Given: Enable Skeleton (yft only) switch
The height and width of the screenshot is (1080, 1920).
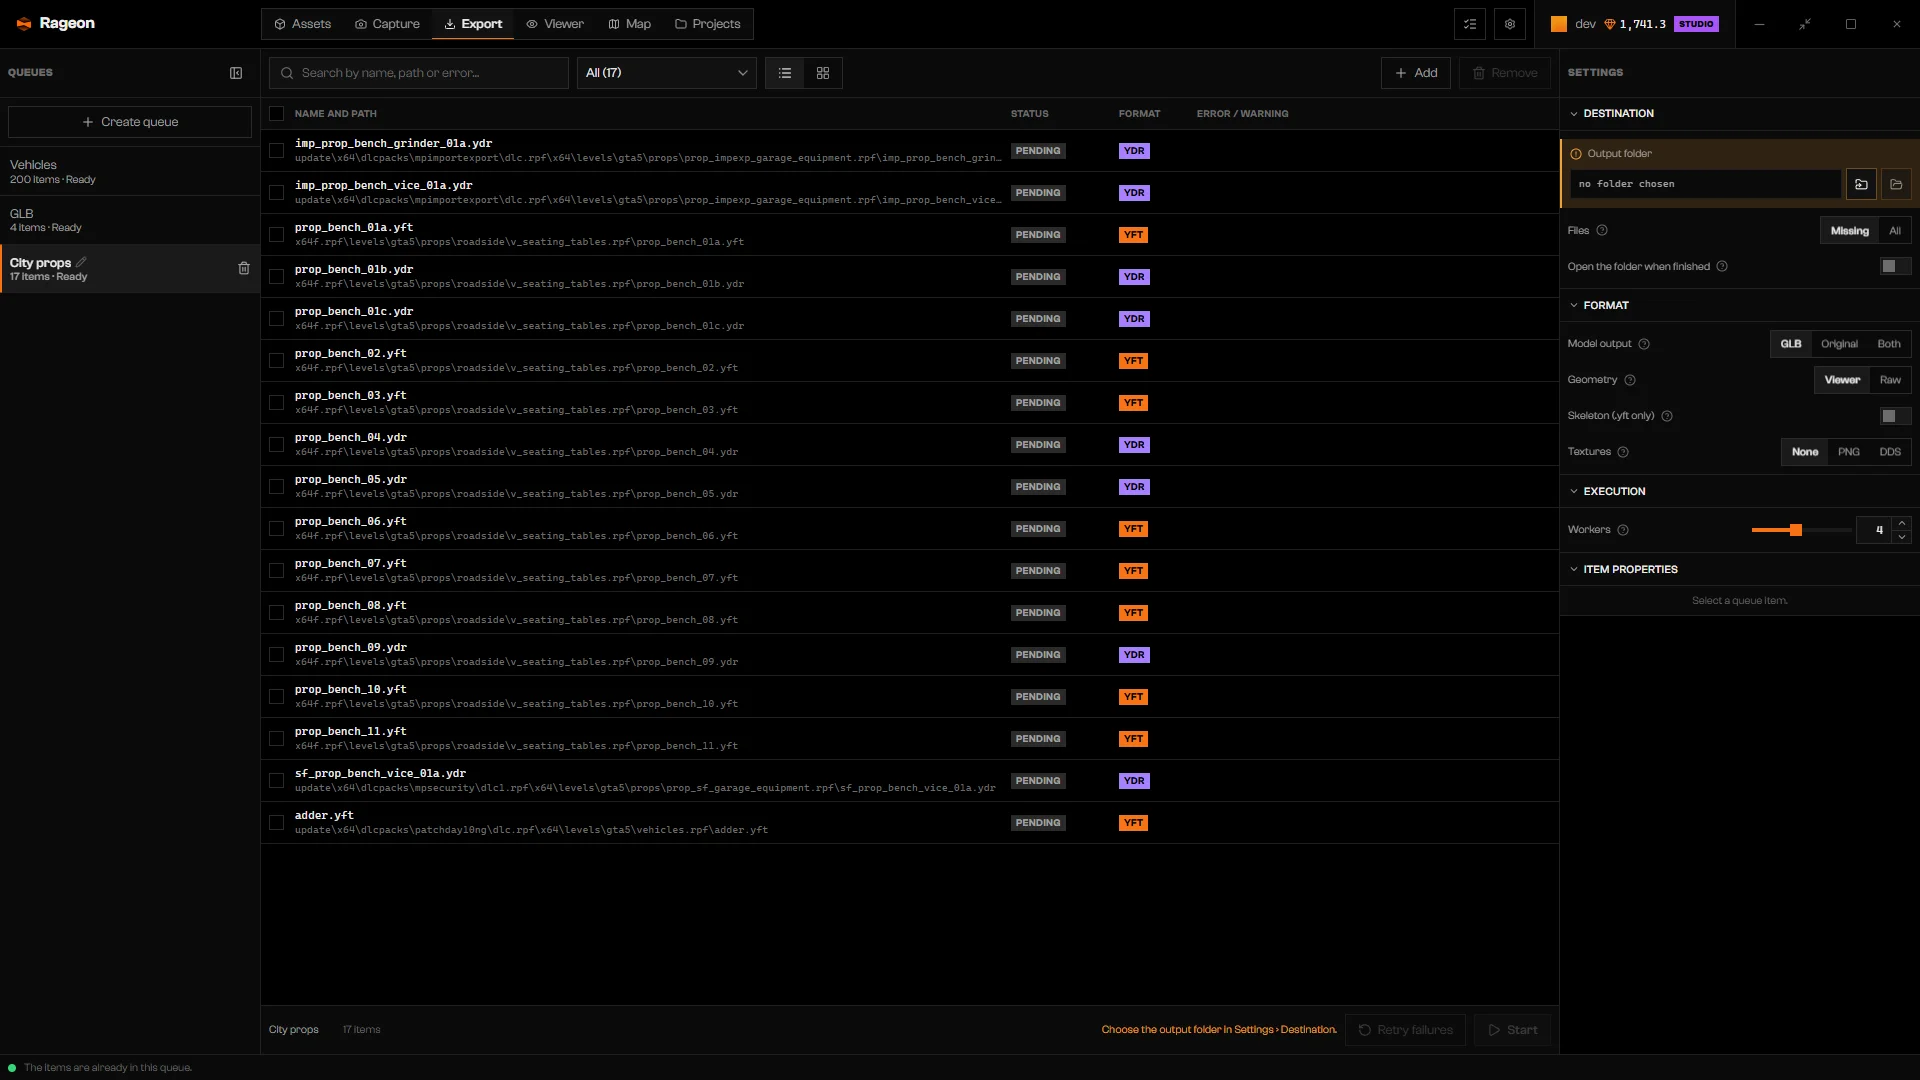Looking at the screenshot, I should [x=1895, y=416].
